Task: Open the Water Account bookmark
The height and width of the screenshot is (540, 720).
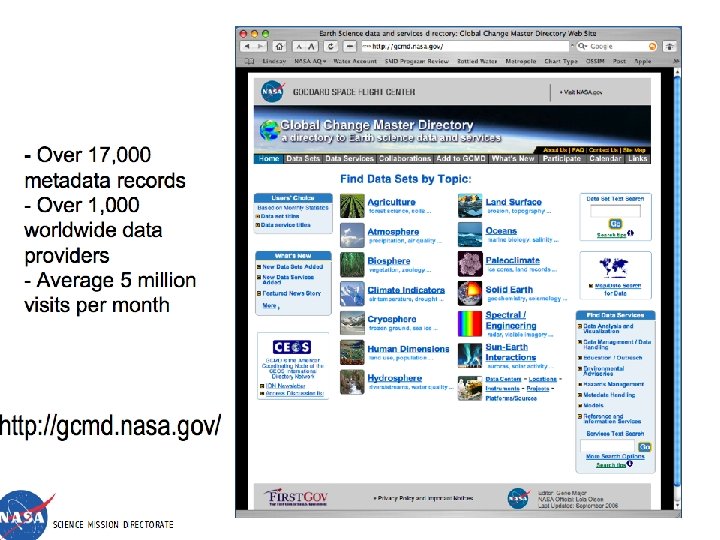Action: 354,61
